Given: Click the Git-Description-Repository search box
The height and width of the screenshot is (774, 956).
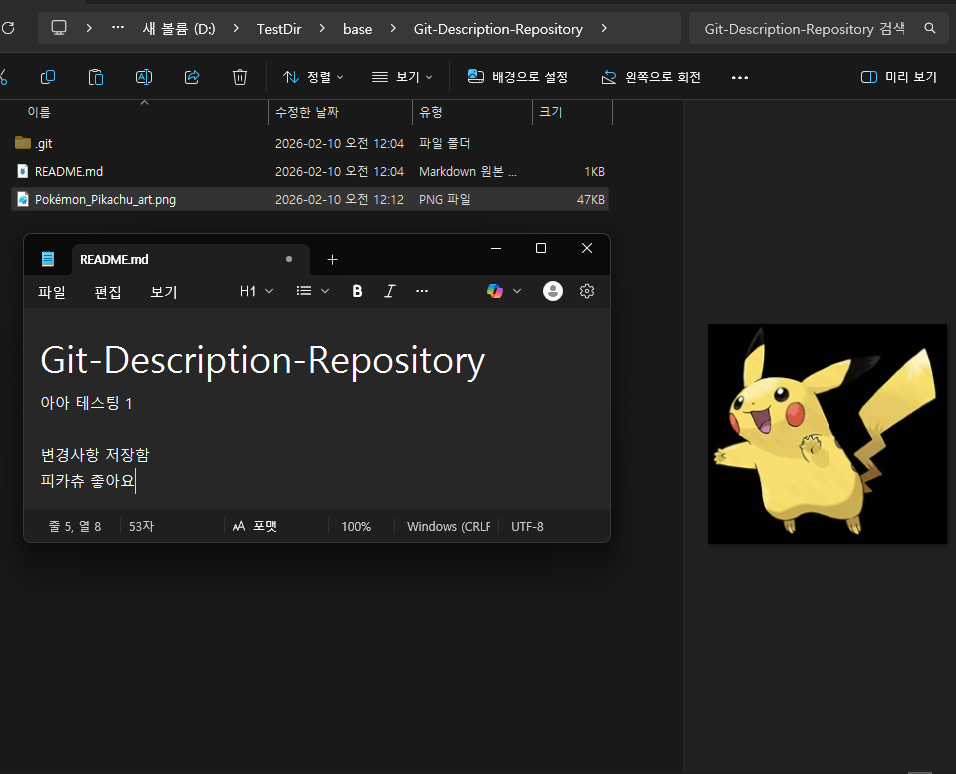Looking at the screenshot, I should (805, 29).
